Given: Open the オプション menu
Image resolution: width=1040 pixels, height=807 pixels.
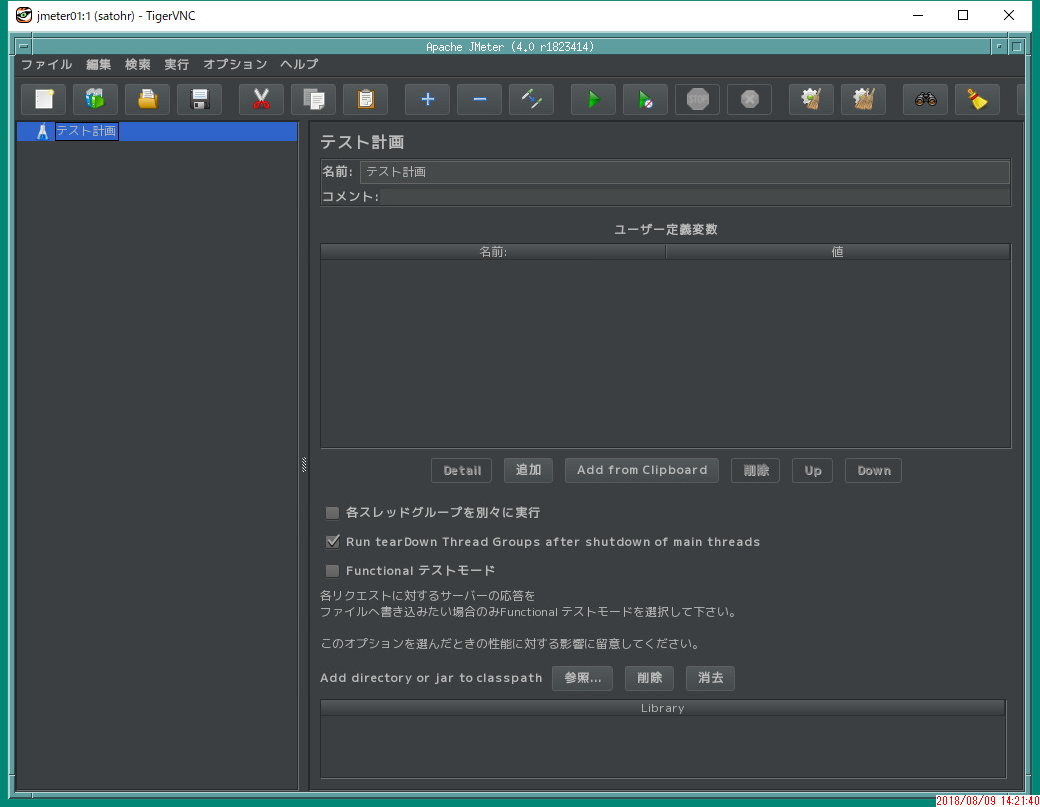Looking at the screenshot, I should pyautogui.click(x=234, y=63).
